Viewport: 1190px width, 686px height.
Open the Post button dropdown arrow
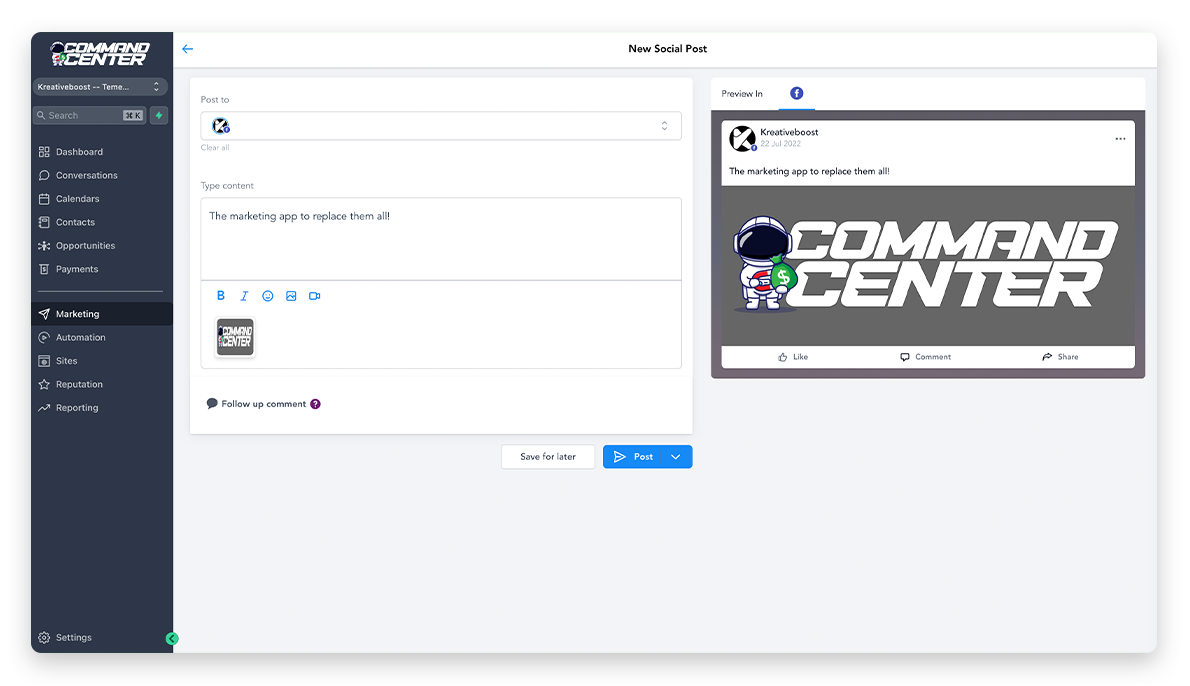pos(676,457)
